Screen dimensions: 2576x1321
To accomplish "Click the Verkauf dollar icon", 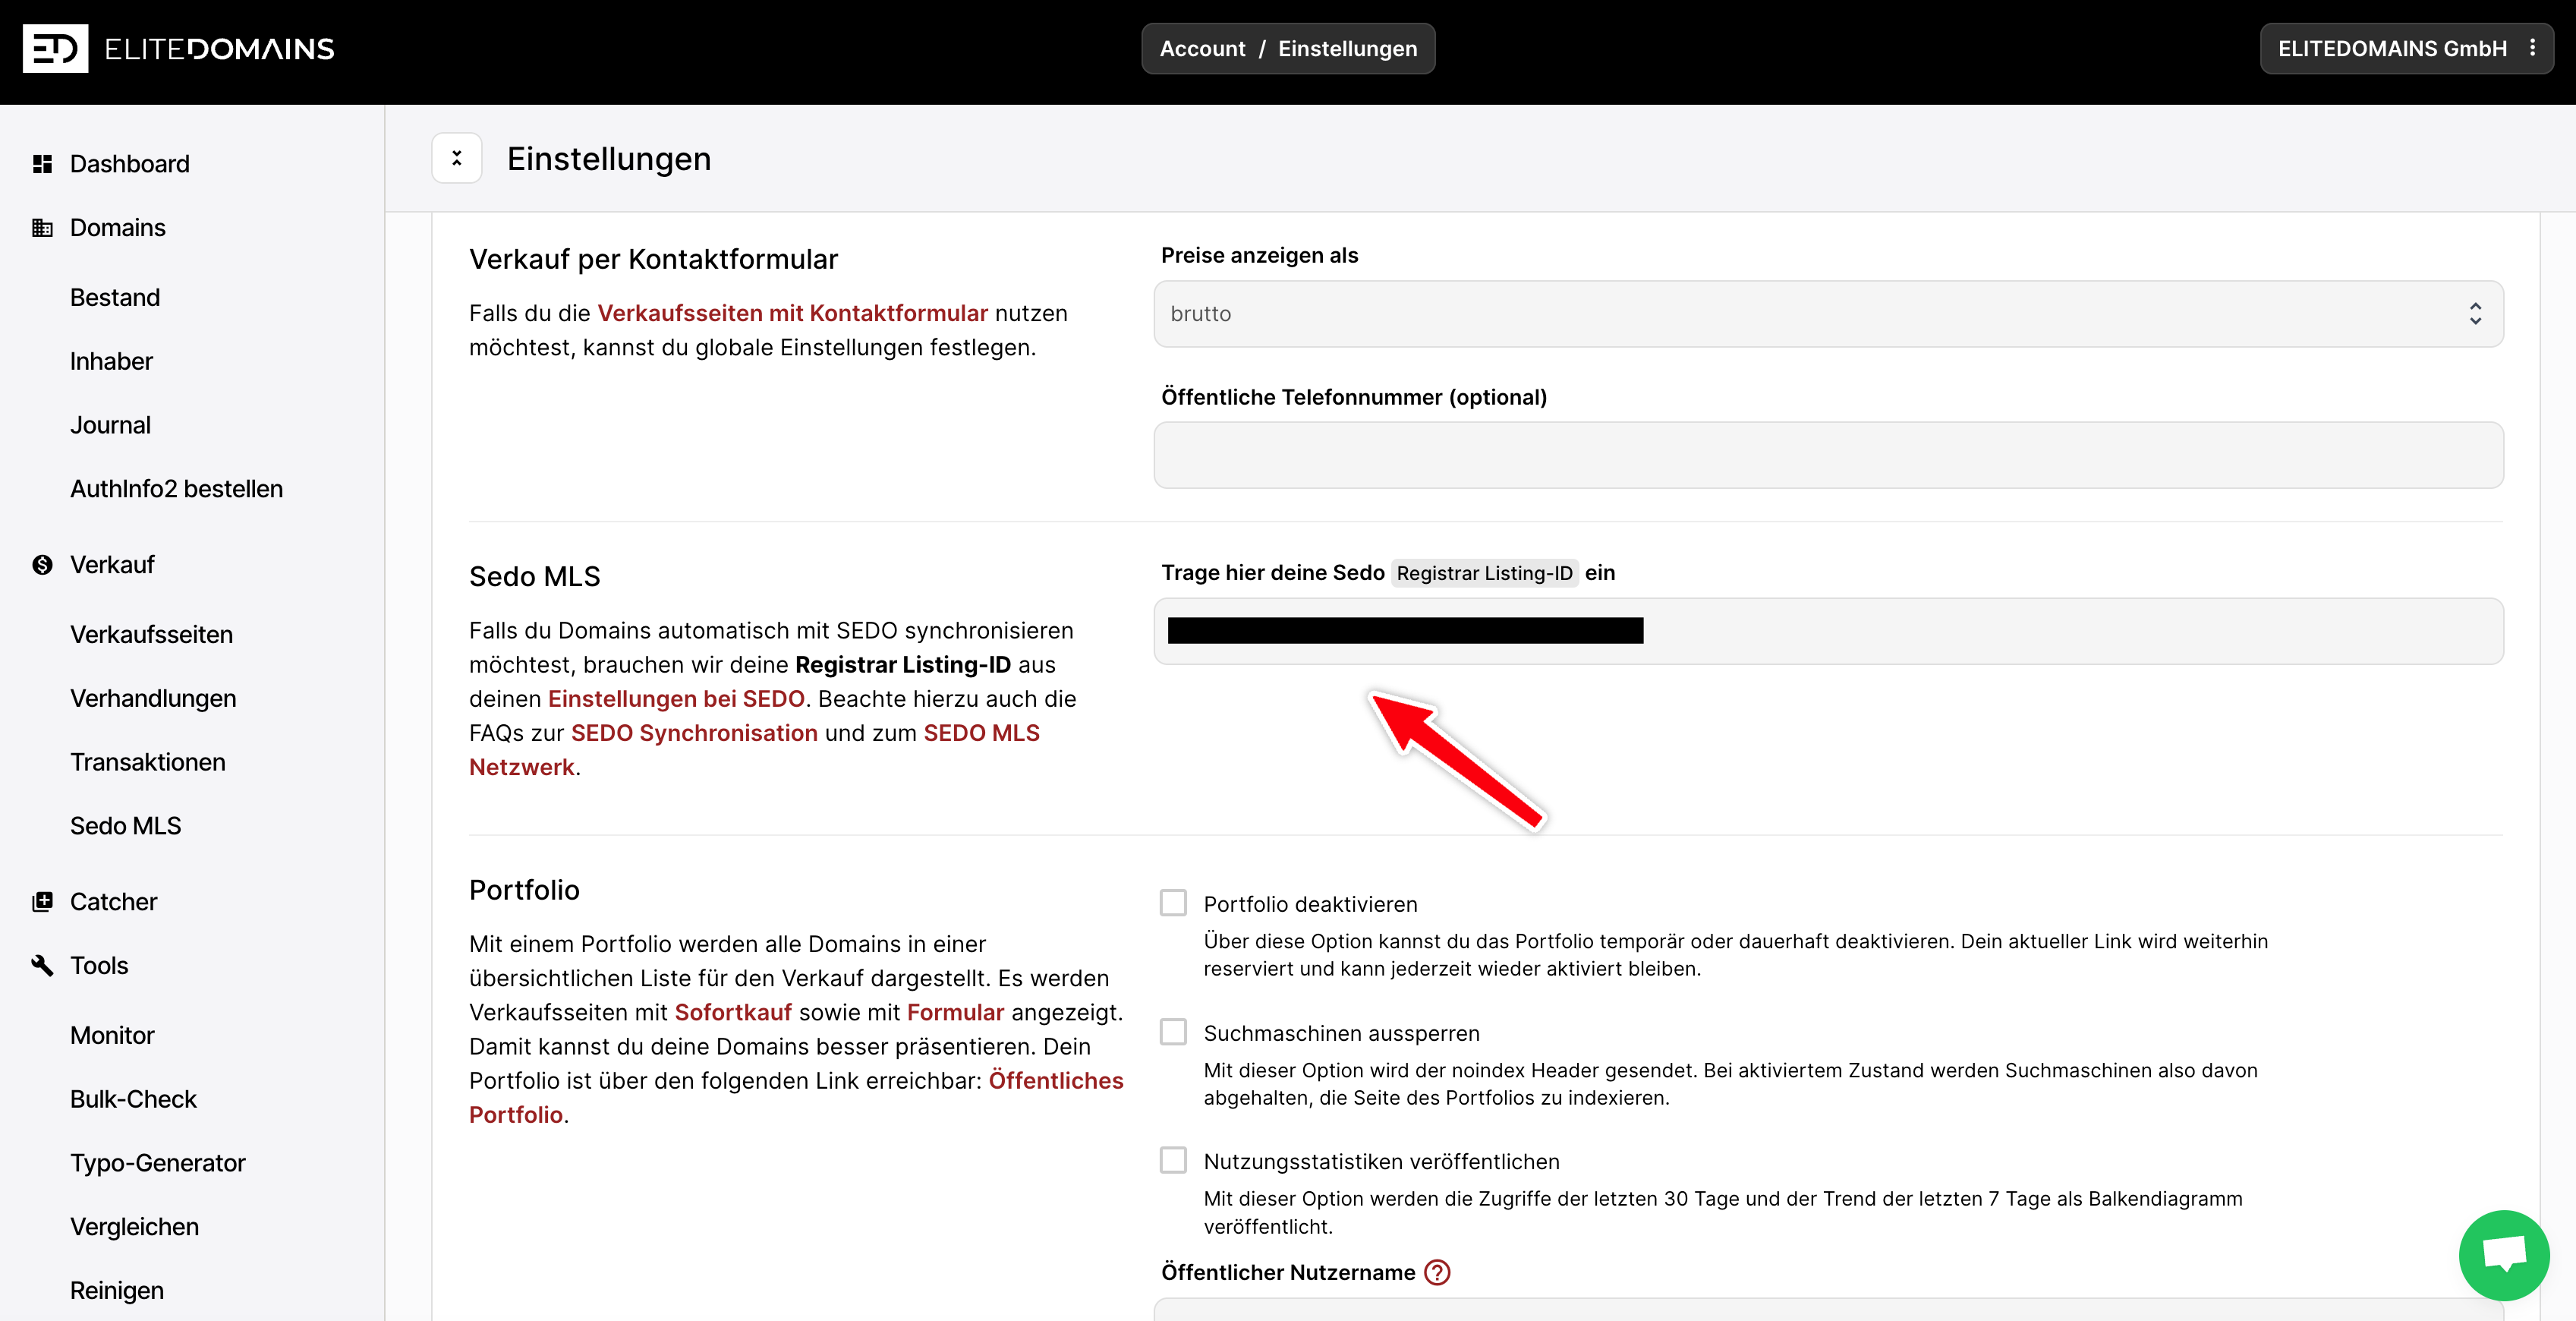I will click(42, 565).
